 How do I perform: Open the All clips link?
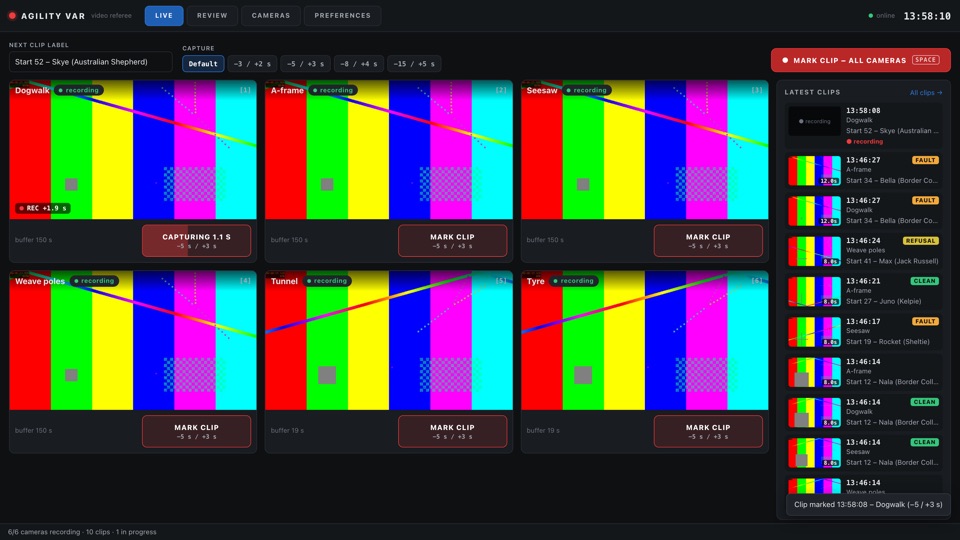point(925,92)
